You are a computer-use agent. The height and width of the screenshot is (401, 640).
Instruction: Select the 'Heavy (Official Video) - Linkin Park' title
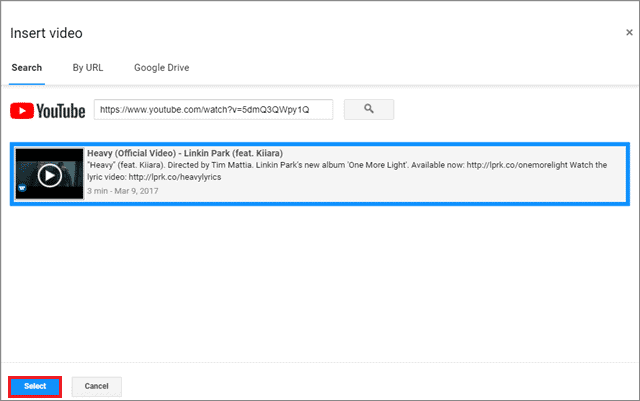point(185,153)
